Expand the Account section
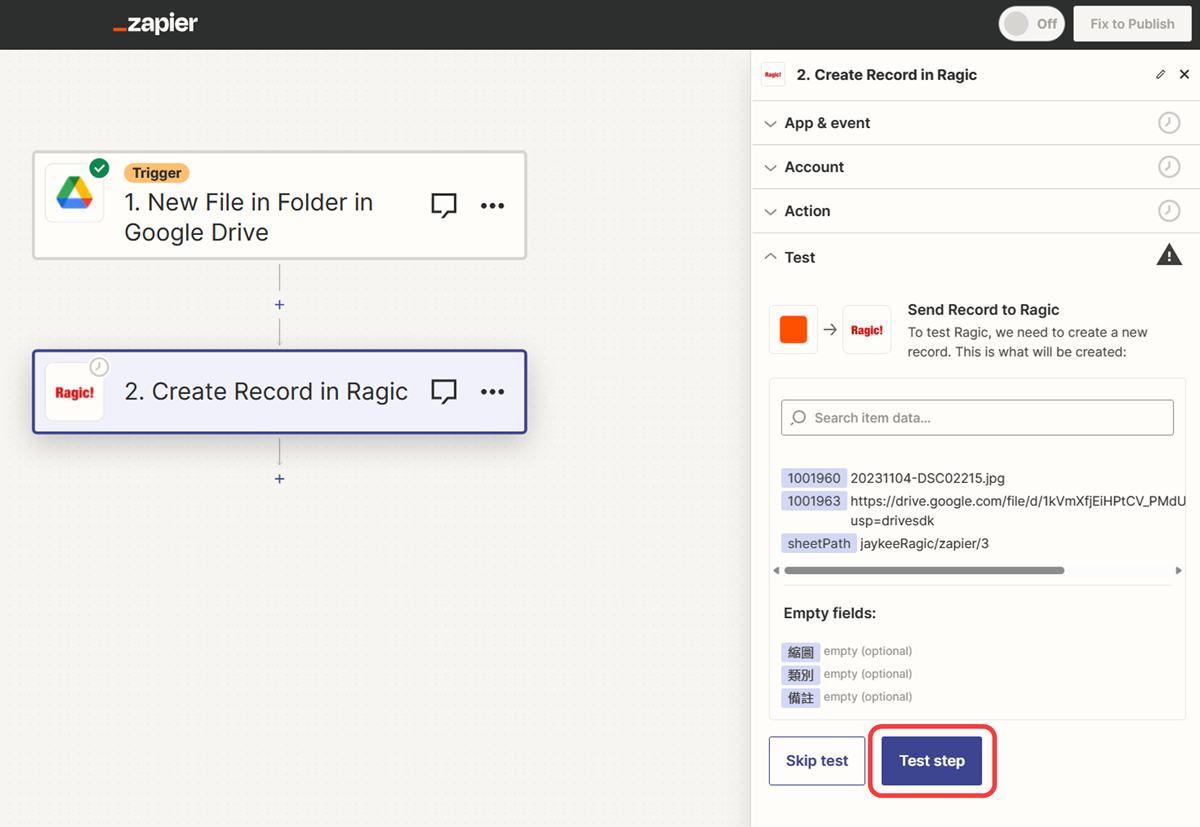The image size is (1200, 827). [x=814, y=167]
